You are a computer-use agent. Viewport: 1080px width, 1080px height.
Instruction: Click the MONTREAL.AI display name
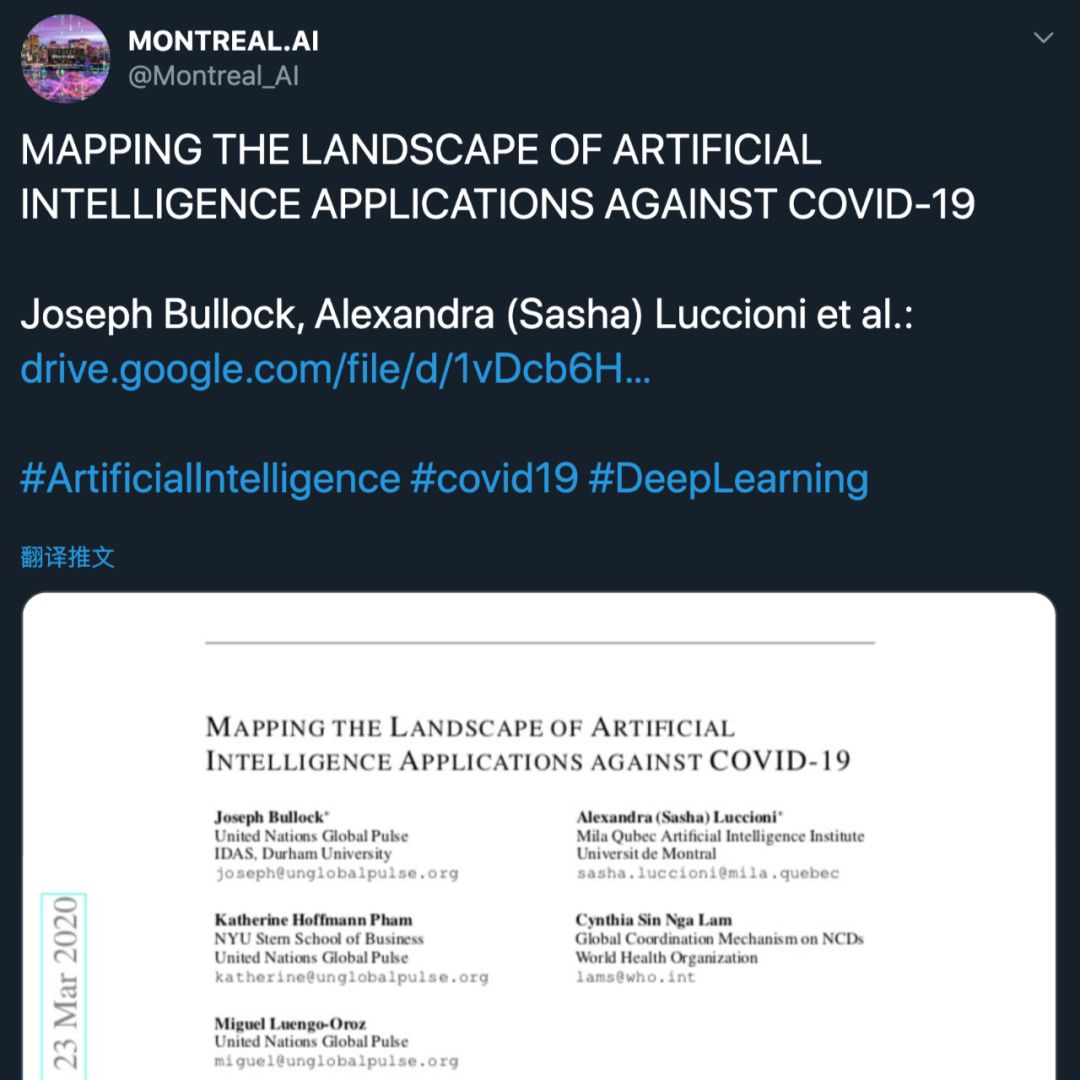pyautogui.click(x=223, y=41)
